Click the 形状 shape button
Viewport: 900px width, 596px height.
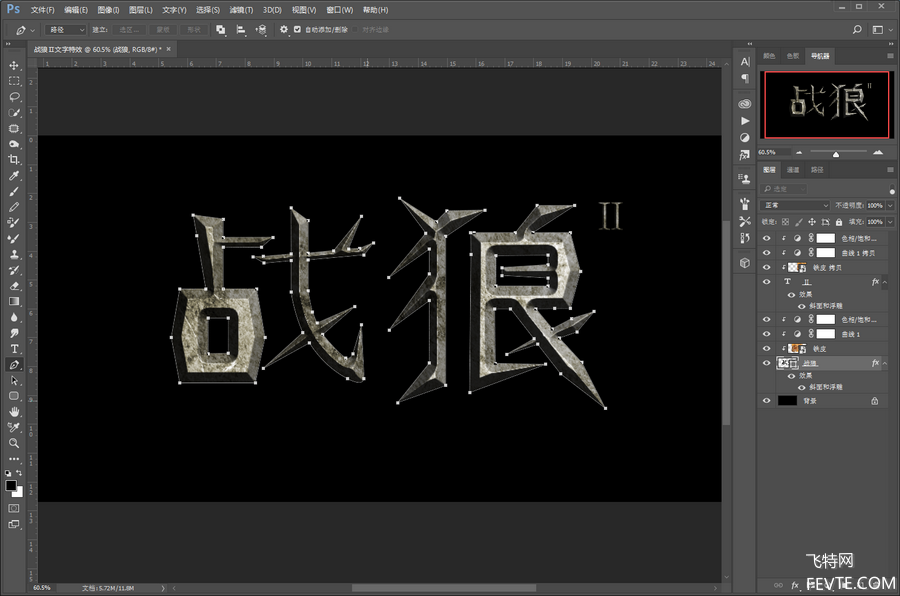[194, 29]
